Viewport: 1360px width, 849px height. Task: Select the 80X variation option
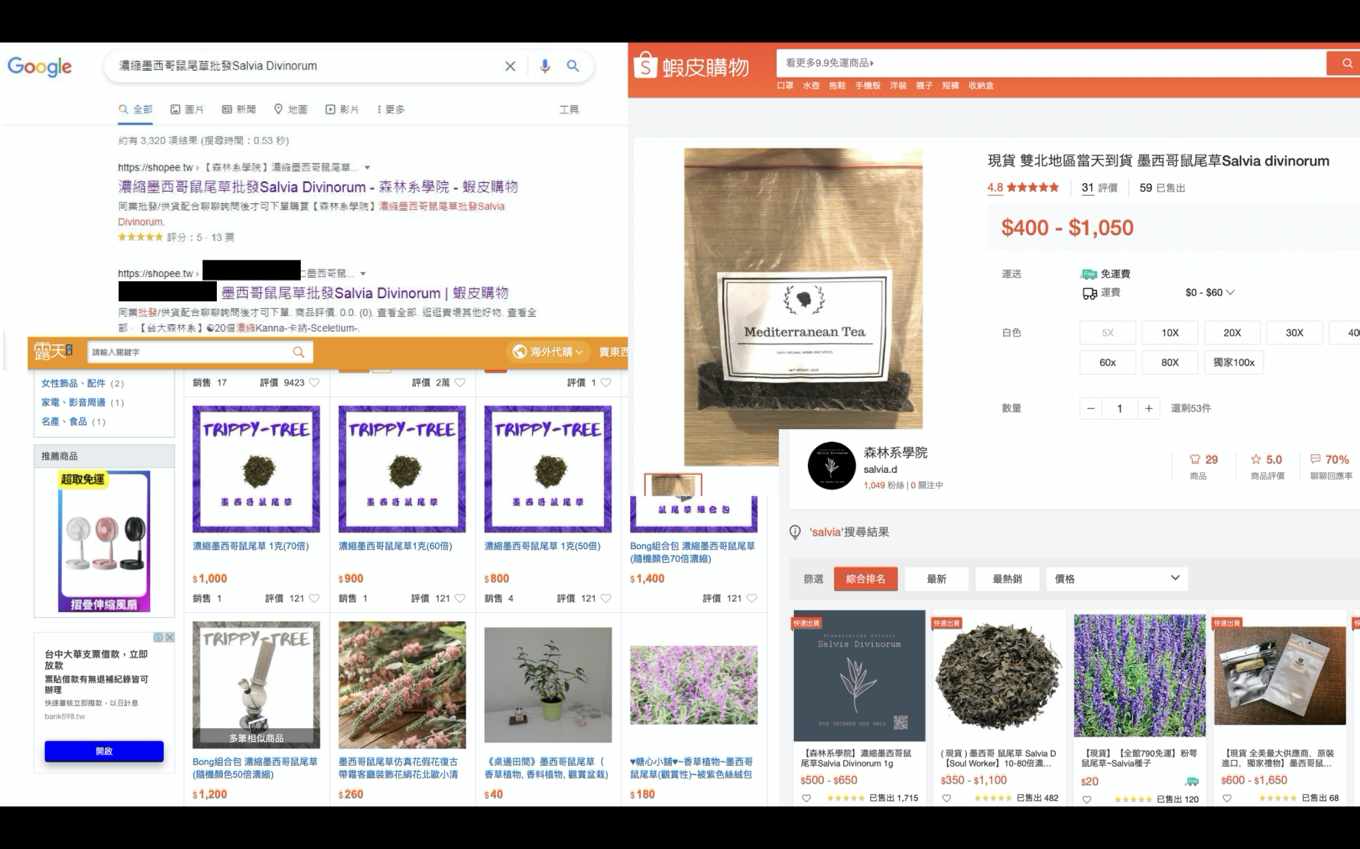1170,362
